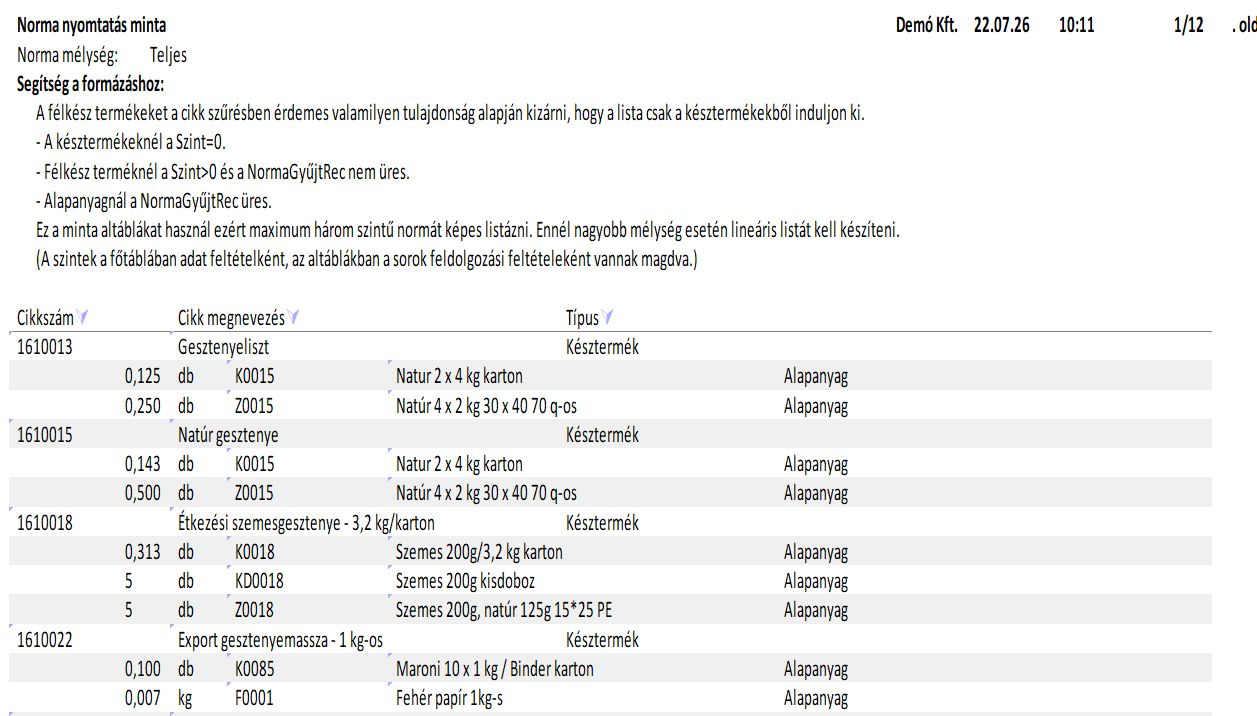Click the KD0018 component code
The width and height of the screenshot is (1257, 716).
click(259, 581)
